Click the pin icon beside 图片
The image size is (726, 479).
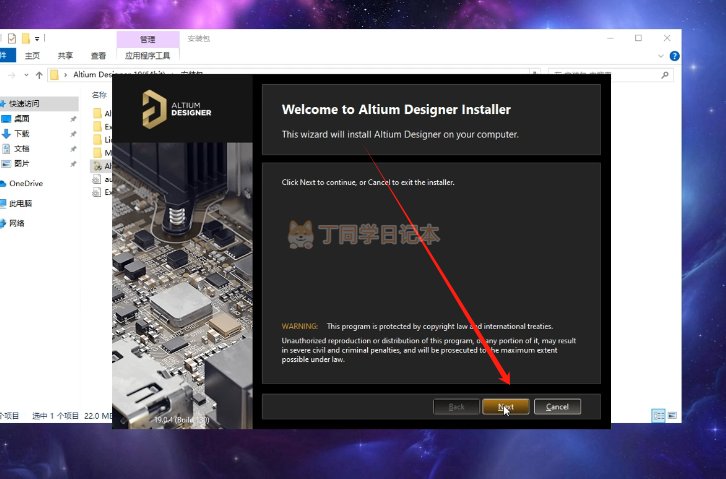[73, 164]
